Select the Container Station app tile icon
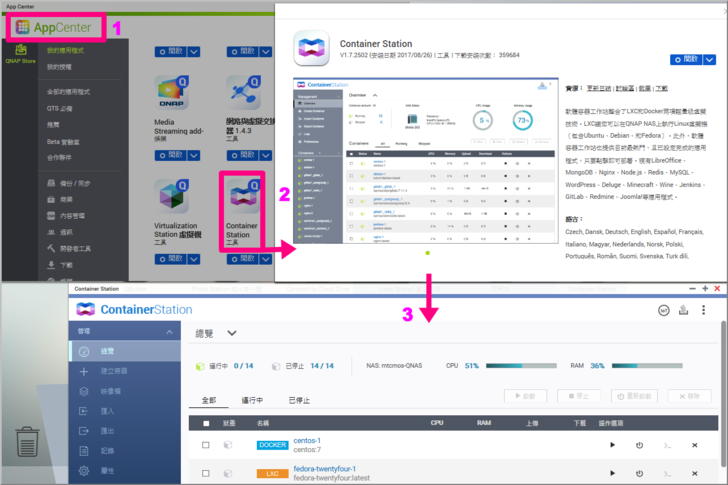 coord(243,196)
